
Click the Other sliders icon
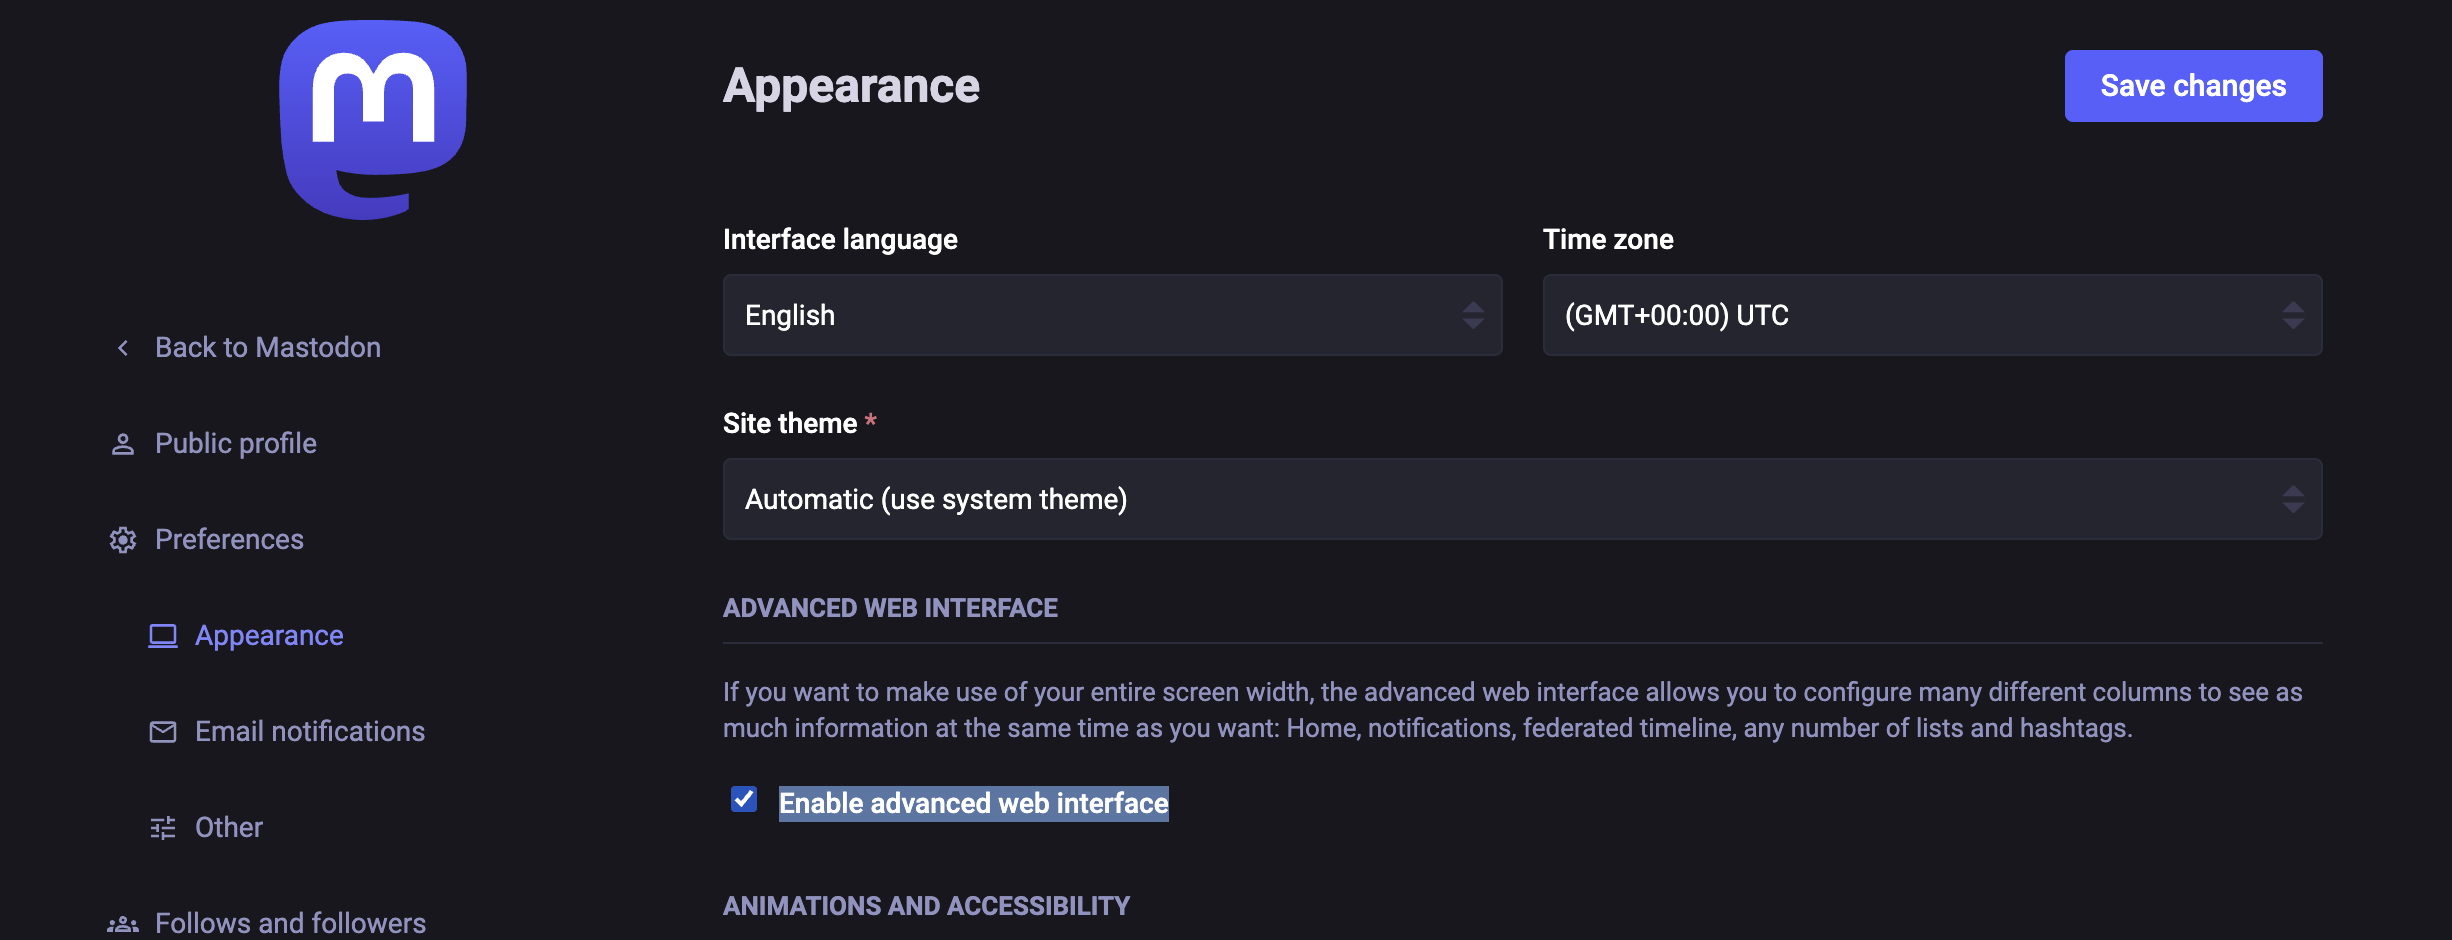(x=162, y=827)
